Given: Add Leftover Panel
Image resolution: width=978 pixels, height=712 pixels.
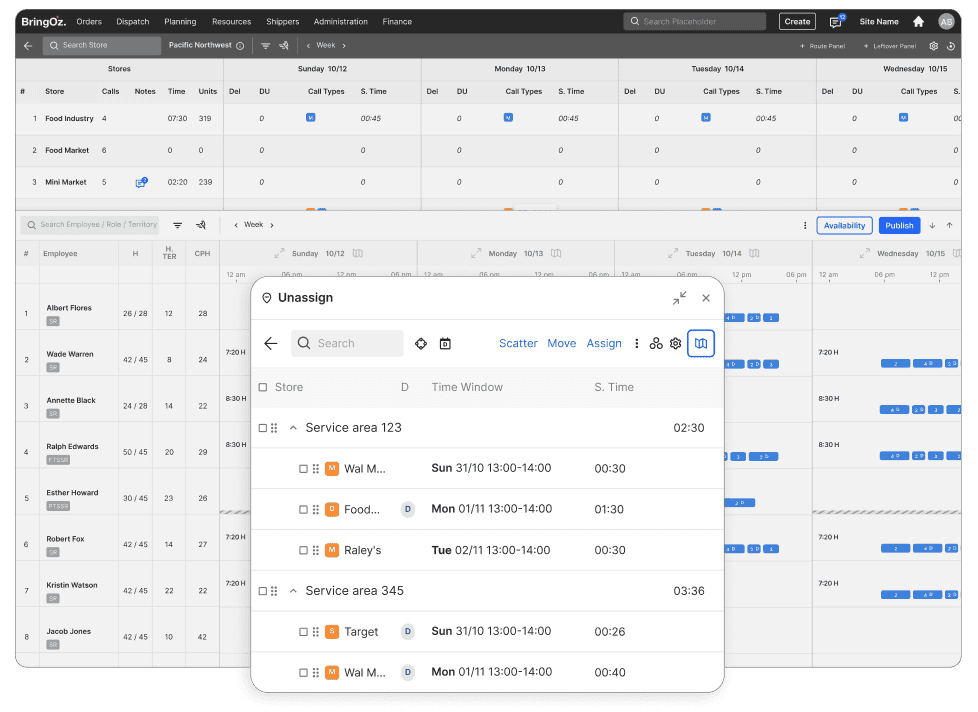Looking at the screenshot, I should (890, 46).
